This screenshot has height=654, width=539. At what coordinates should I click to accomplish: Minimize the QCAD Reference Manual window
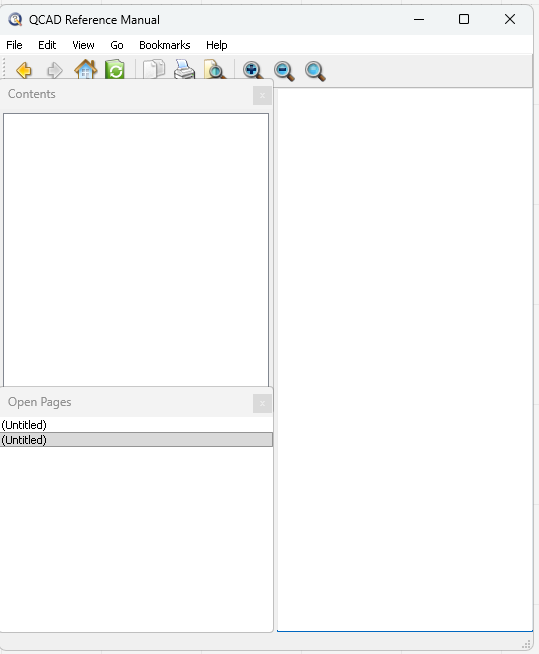pyautogui.click(x=419, y=19)
